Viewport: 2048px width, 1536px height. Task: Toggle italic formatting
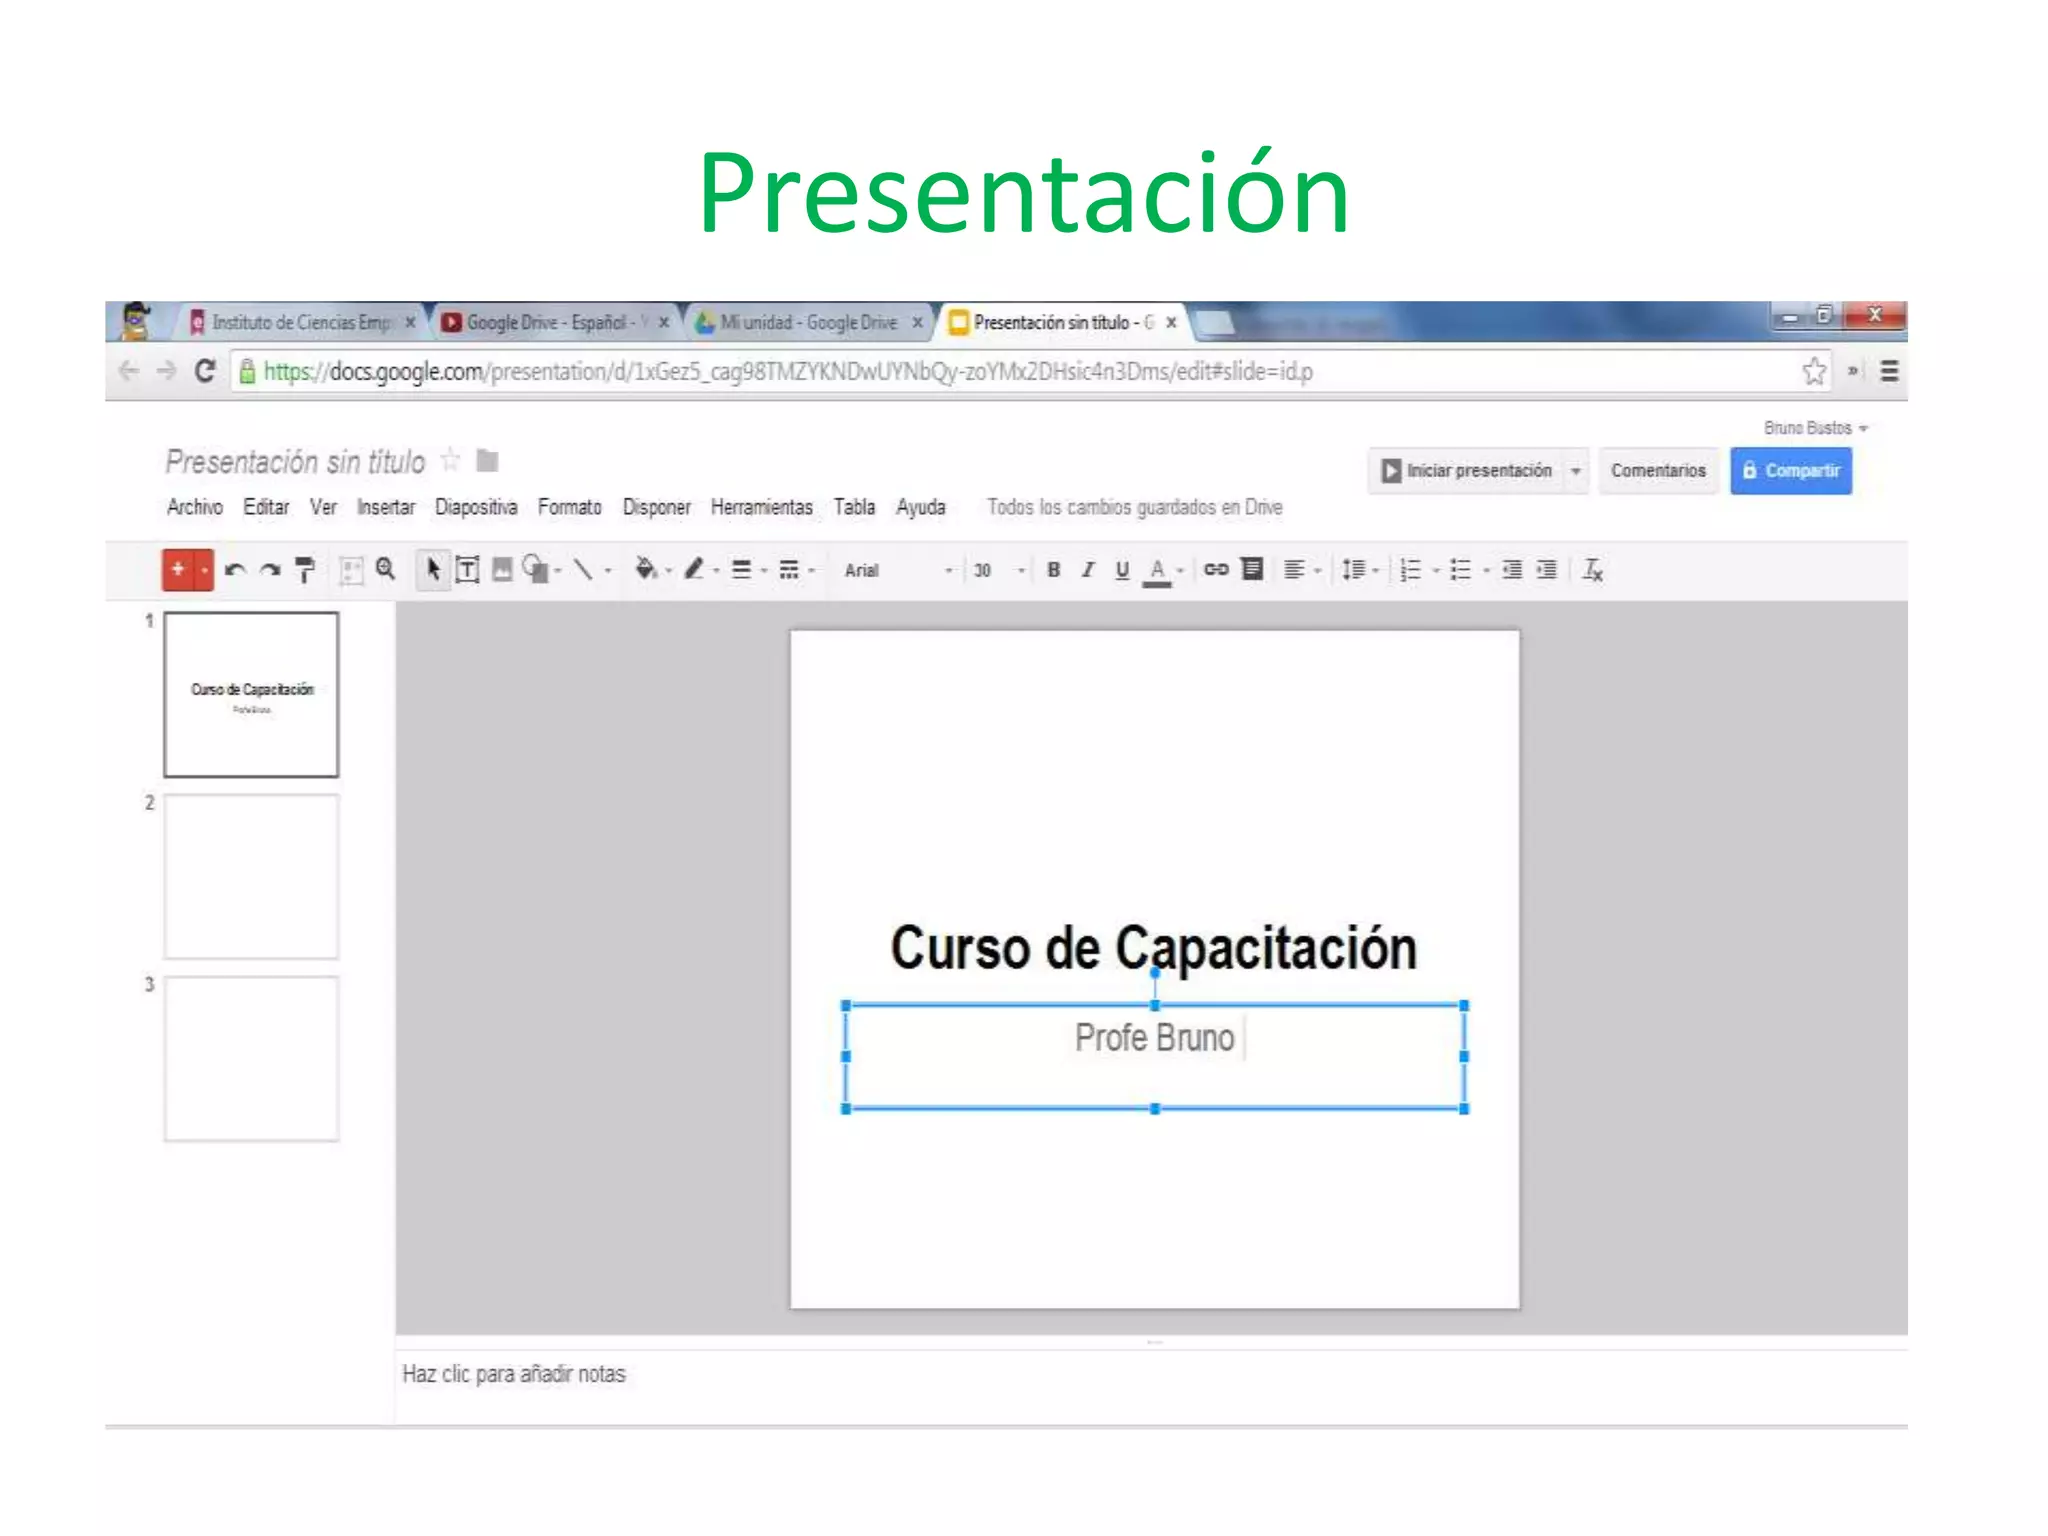coord(1088,570)
